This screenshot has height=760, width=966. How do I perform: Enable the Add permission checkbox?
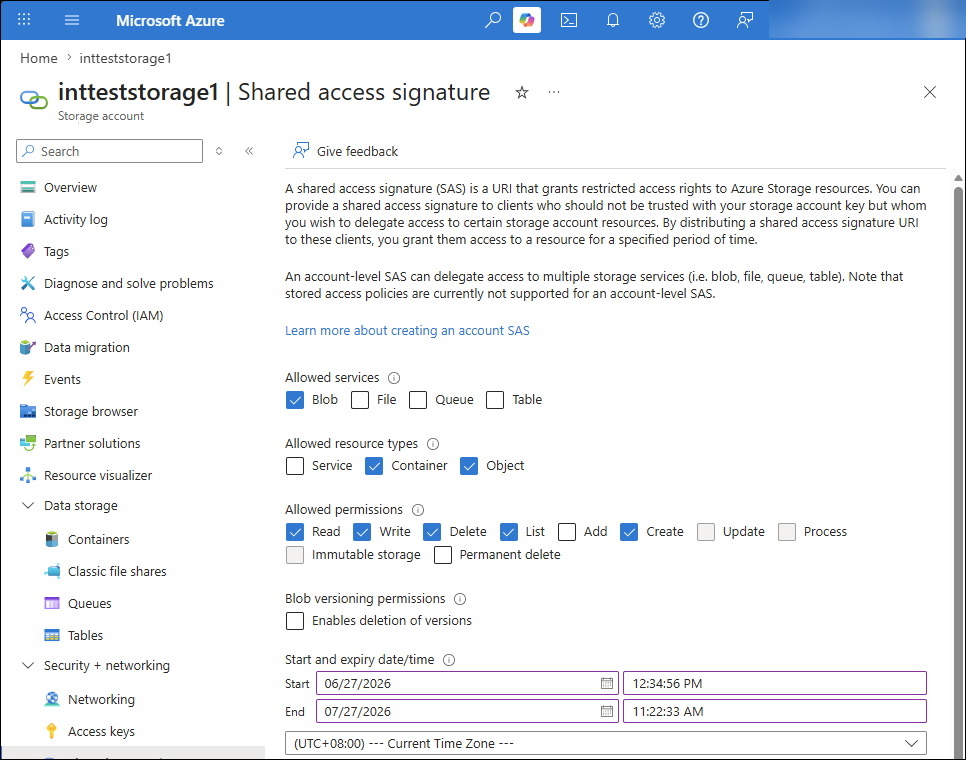pyautogui.click(x=567, y=532)
